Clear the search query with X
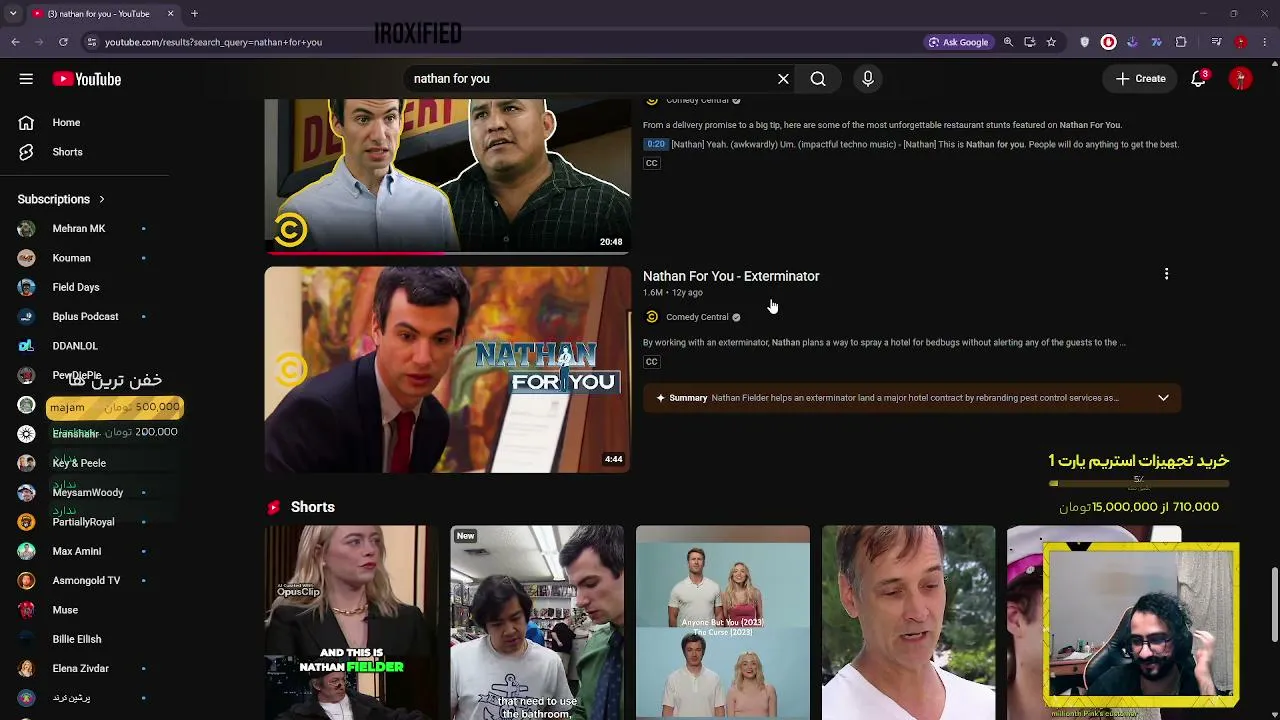 (x=783, y=79)
